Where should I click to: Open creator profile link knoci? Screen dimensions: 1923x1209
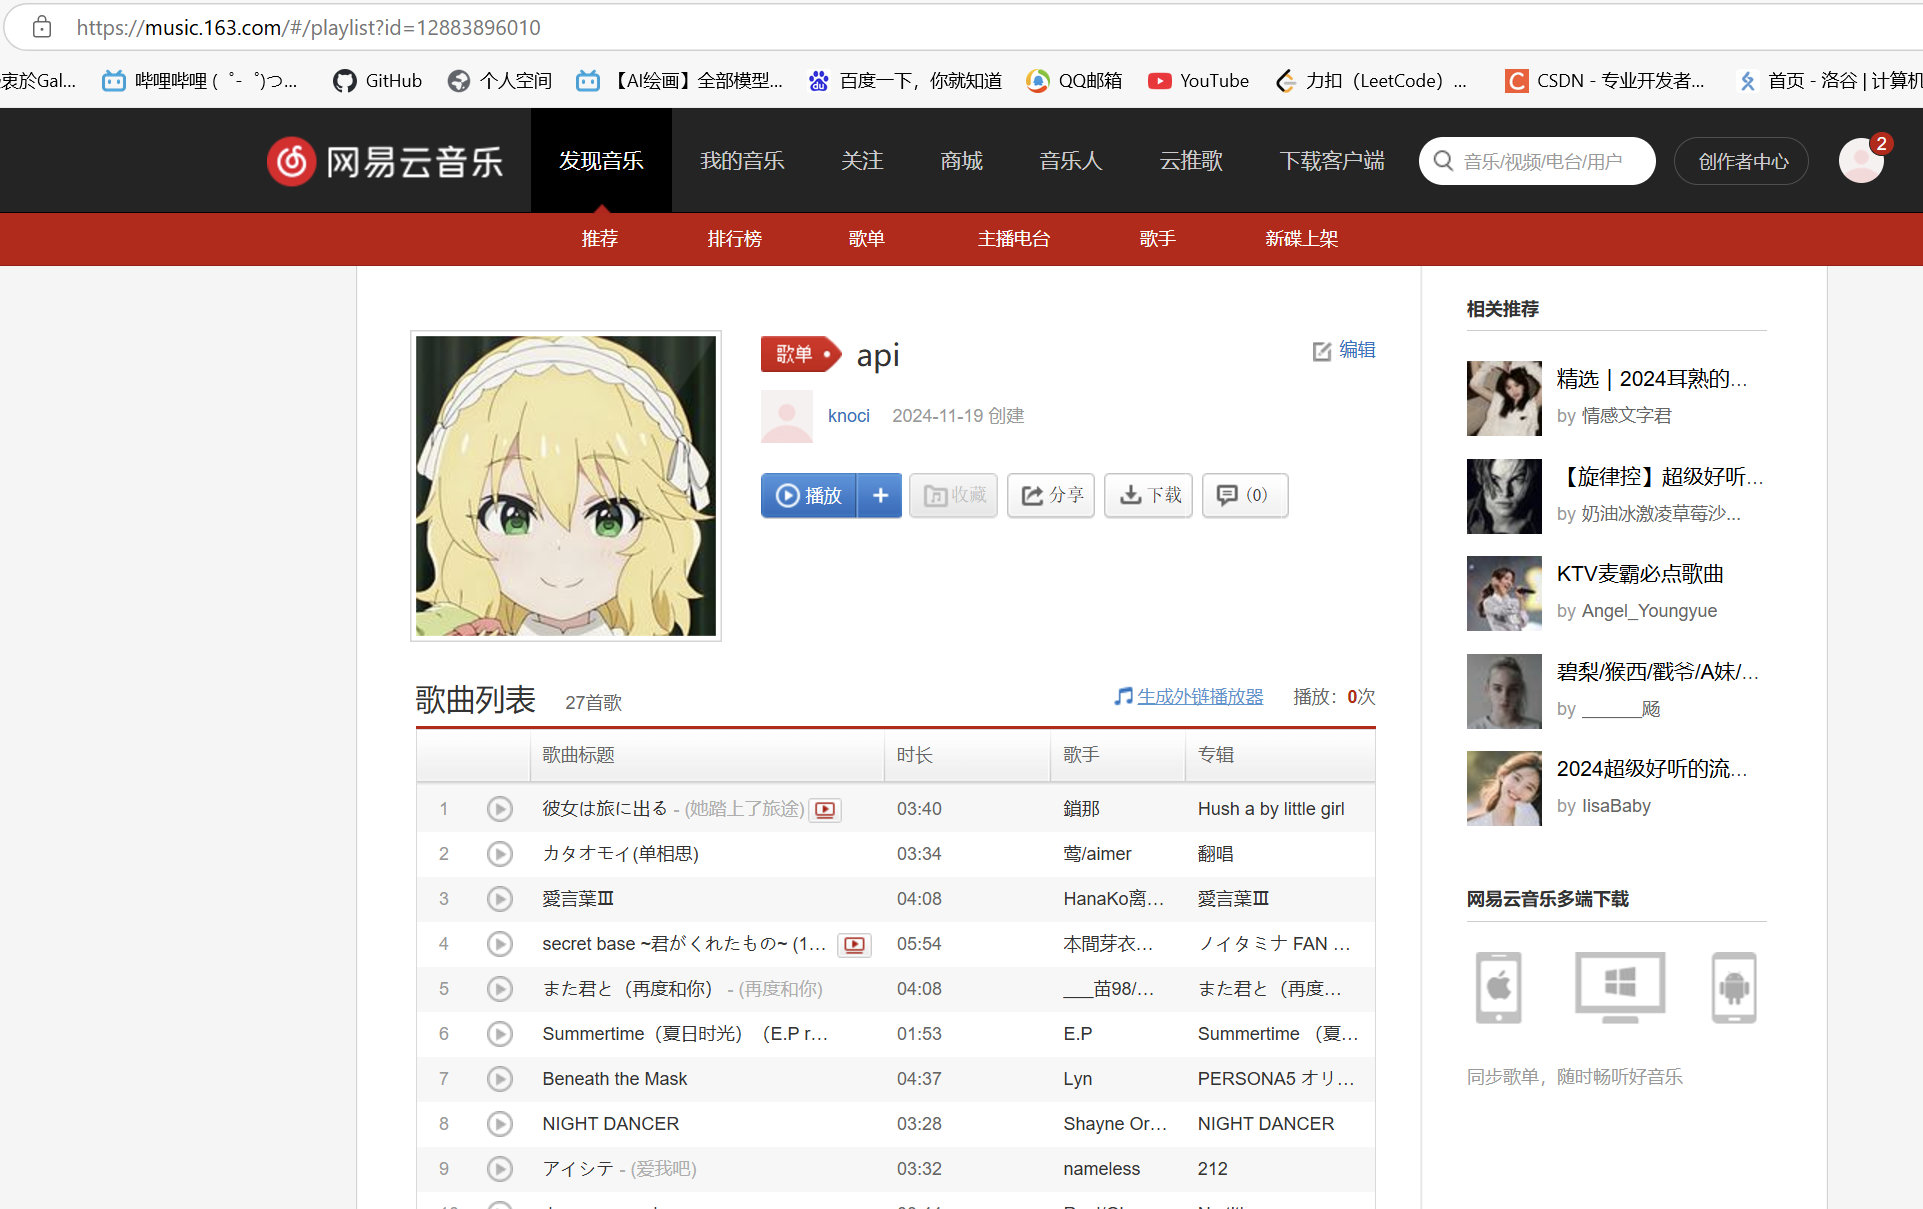(849, 416)
